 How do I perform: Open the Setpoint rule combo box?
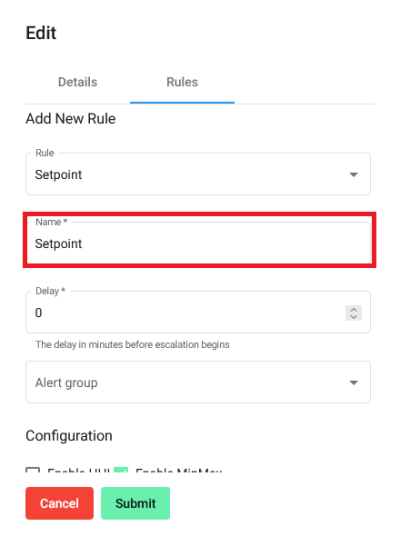coord(198,174)
